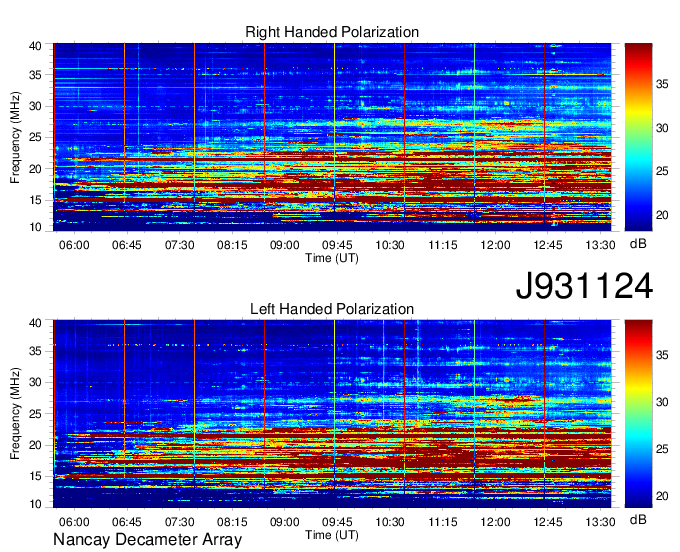Click the 'Nancay Decameter Array' caption
This screenshot has width=680, height=552.
tap(147, 539)
